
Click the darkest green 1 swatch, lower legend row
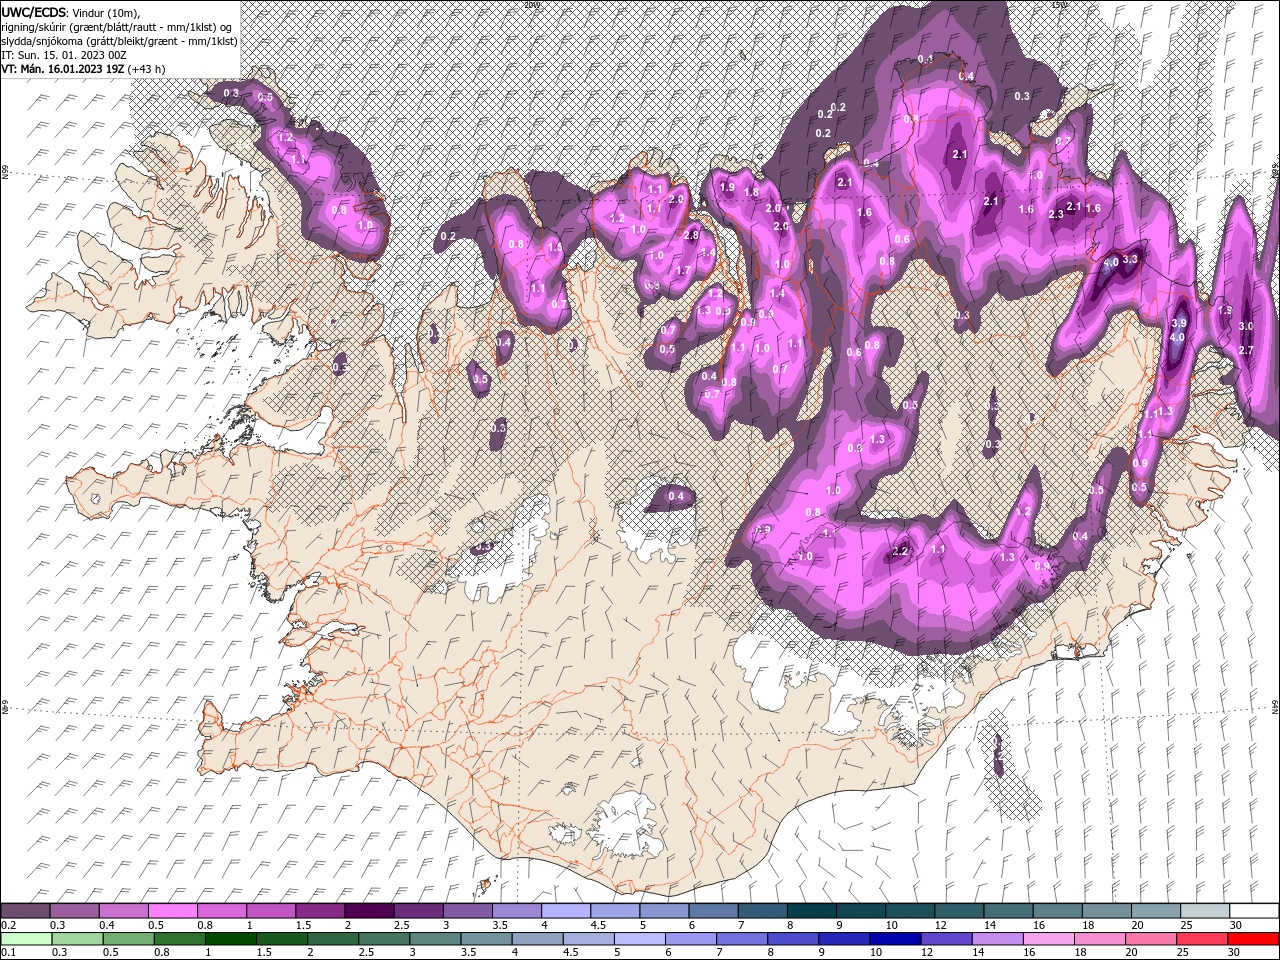click(230, 938)
